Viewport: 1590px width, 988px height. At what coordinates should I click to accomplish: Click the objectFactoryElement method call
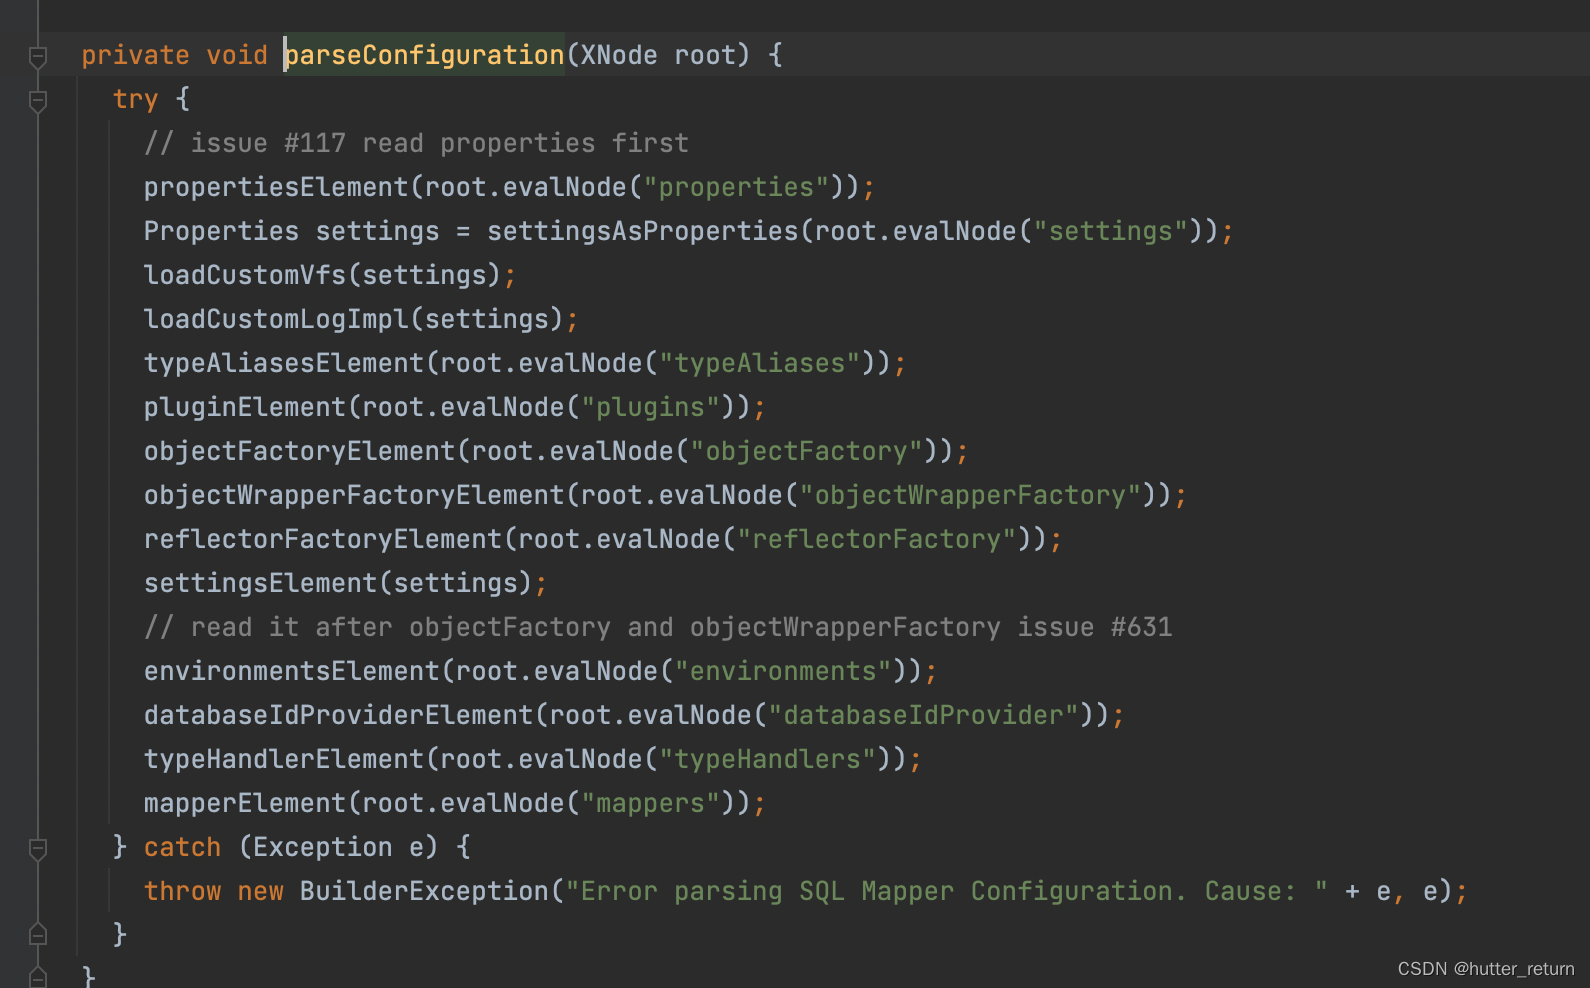(x=300, y=451)
